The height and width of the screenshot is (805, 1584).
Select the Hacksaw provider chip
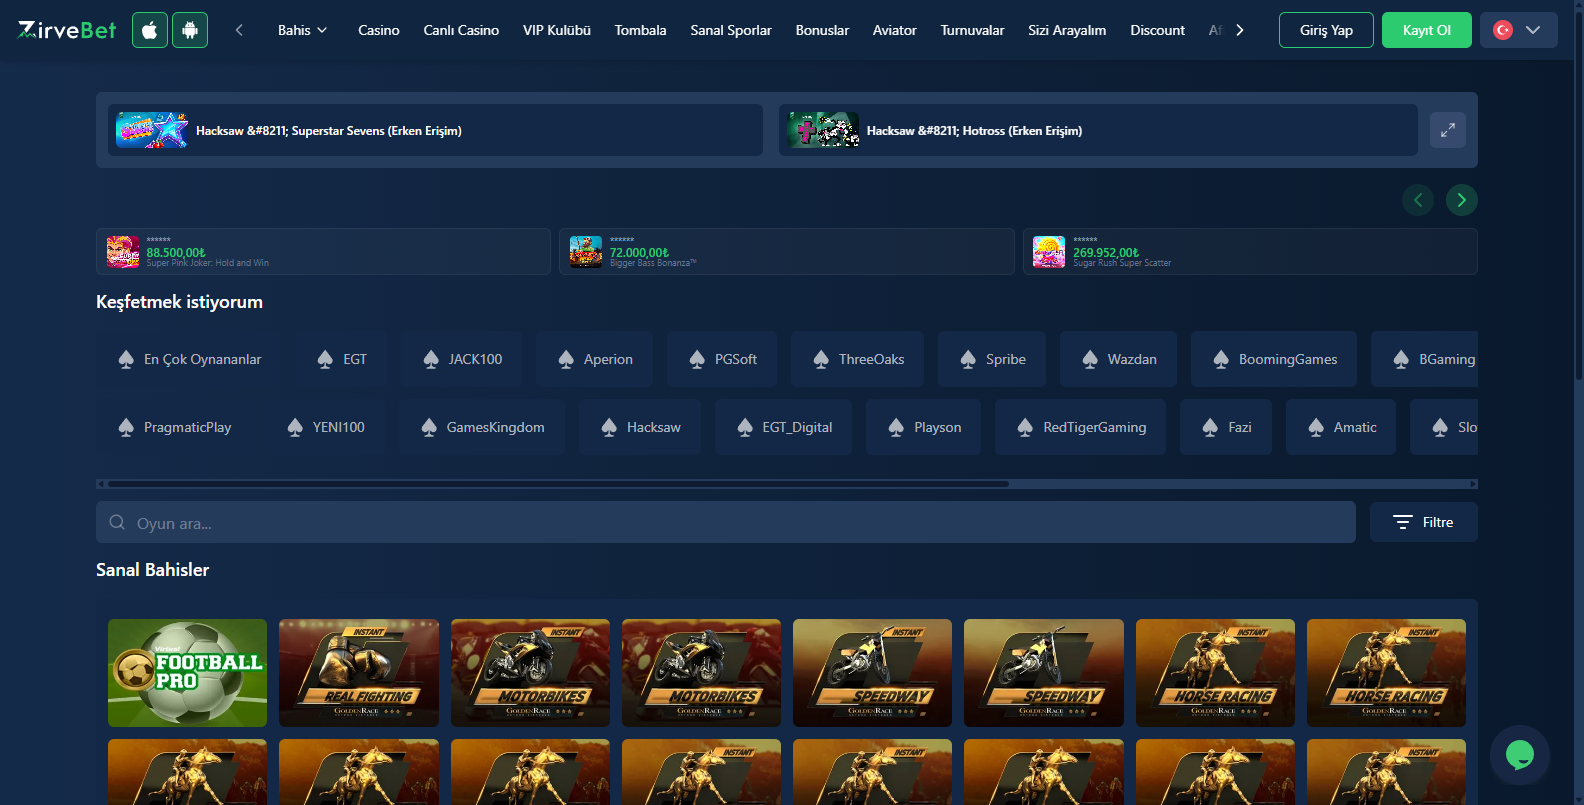[x=640, y=427]
